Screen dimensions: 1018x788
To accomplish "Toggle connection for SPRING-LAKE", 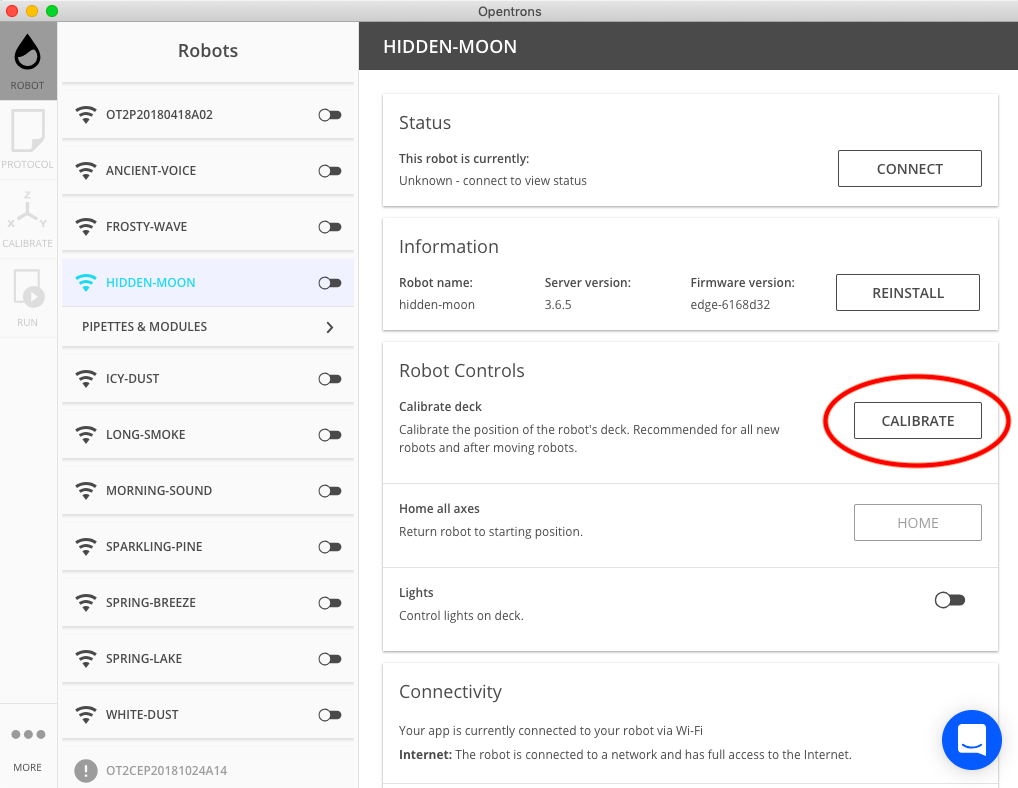I will pyautogui.click(x=330, y=658).
